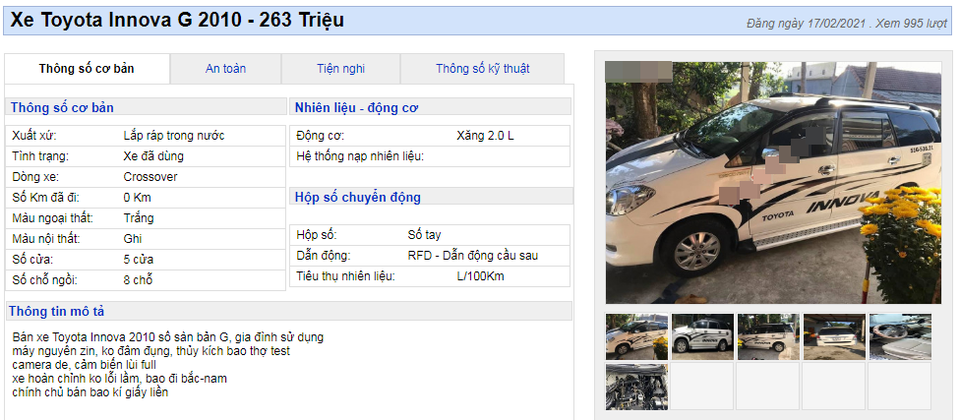The image size is (960, 420).
Task: Click description line máy nguyên zin, ko đâm đụng
Action: click(x=151, y=351)
